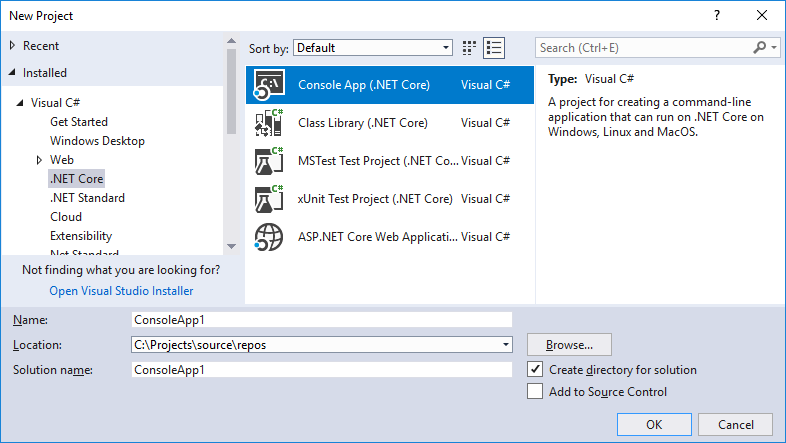Open the Location path dropdown arrow
Image resolution: width=786 pixels, height=443 pixels.
[506, 345]
